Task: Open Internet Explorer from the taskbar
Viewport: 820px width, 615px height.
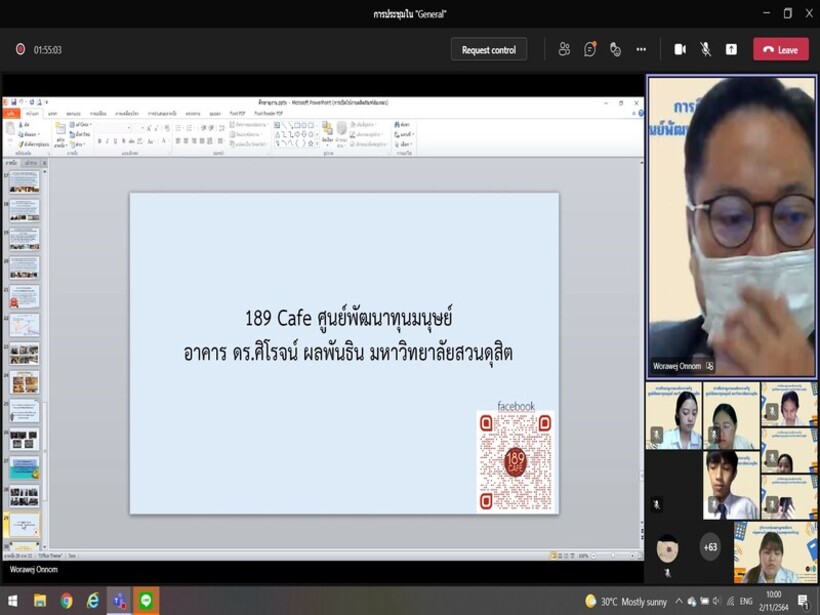Action: click(x=93, y=600)
